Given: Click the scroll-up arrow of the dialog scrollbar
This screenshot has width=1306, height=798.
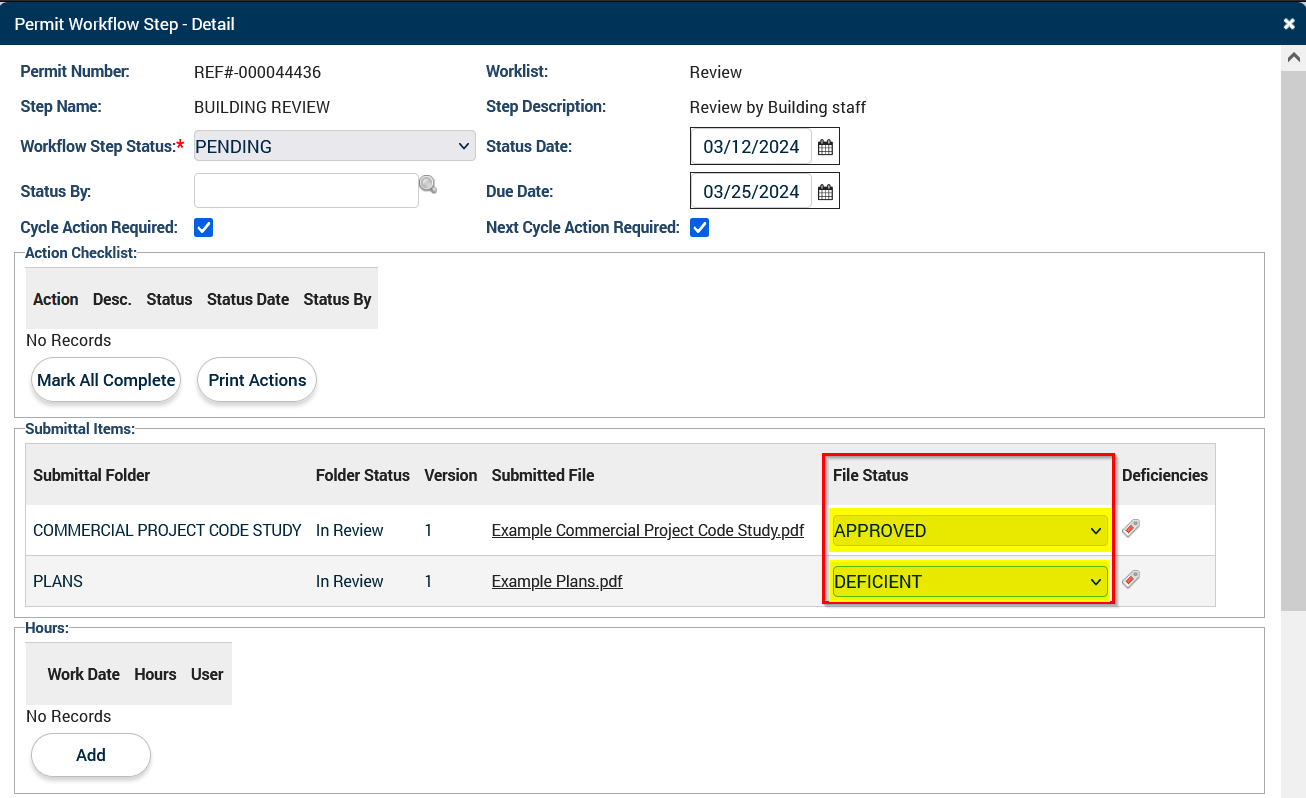Looking at the screenshot, I should 1292,58.
